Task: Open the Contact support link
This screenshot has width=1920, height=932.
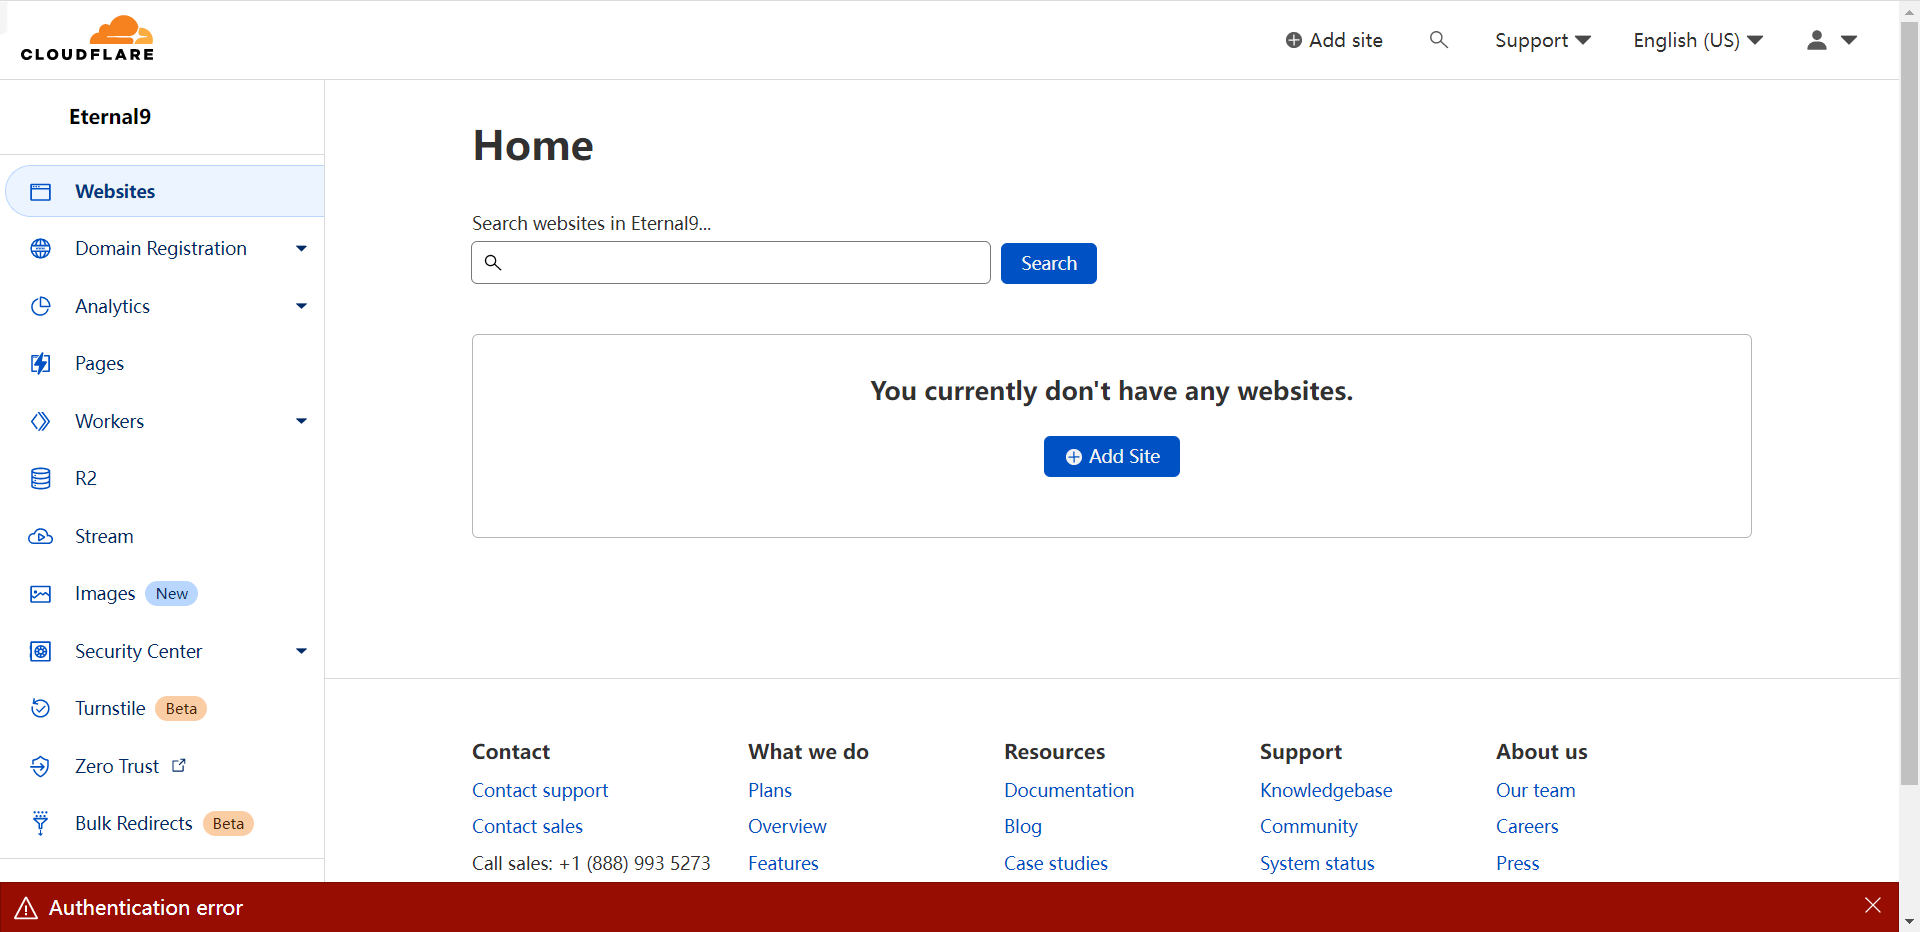Action: pos(540,790)
